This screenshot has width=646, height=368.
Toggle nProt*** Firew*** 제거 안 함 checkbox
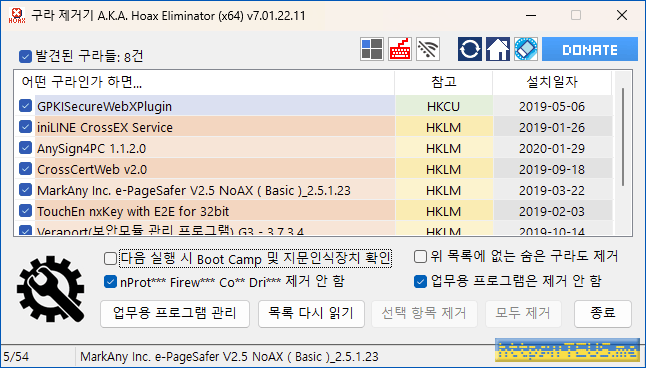click(x=110, y=282)
